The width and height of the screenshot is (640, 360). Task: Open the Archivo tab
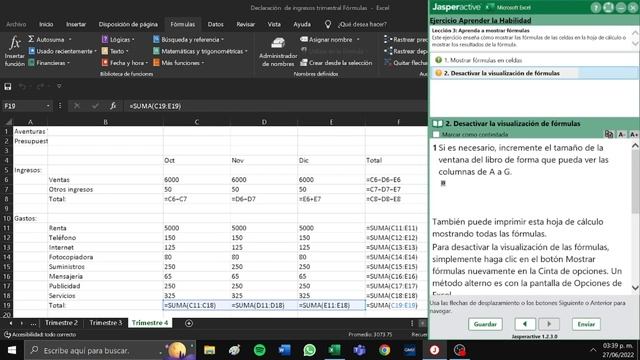pyautogui.click(x=16, y=24)
